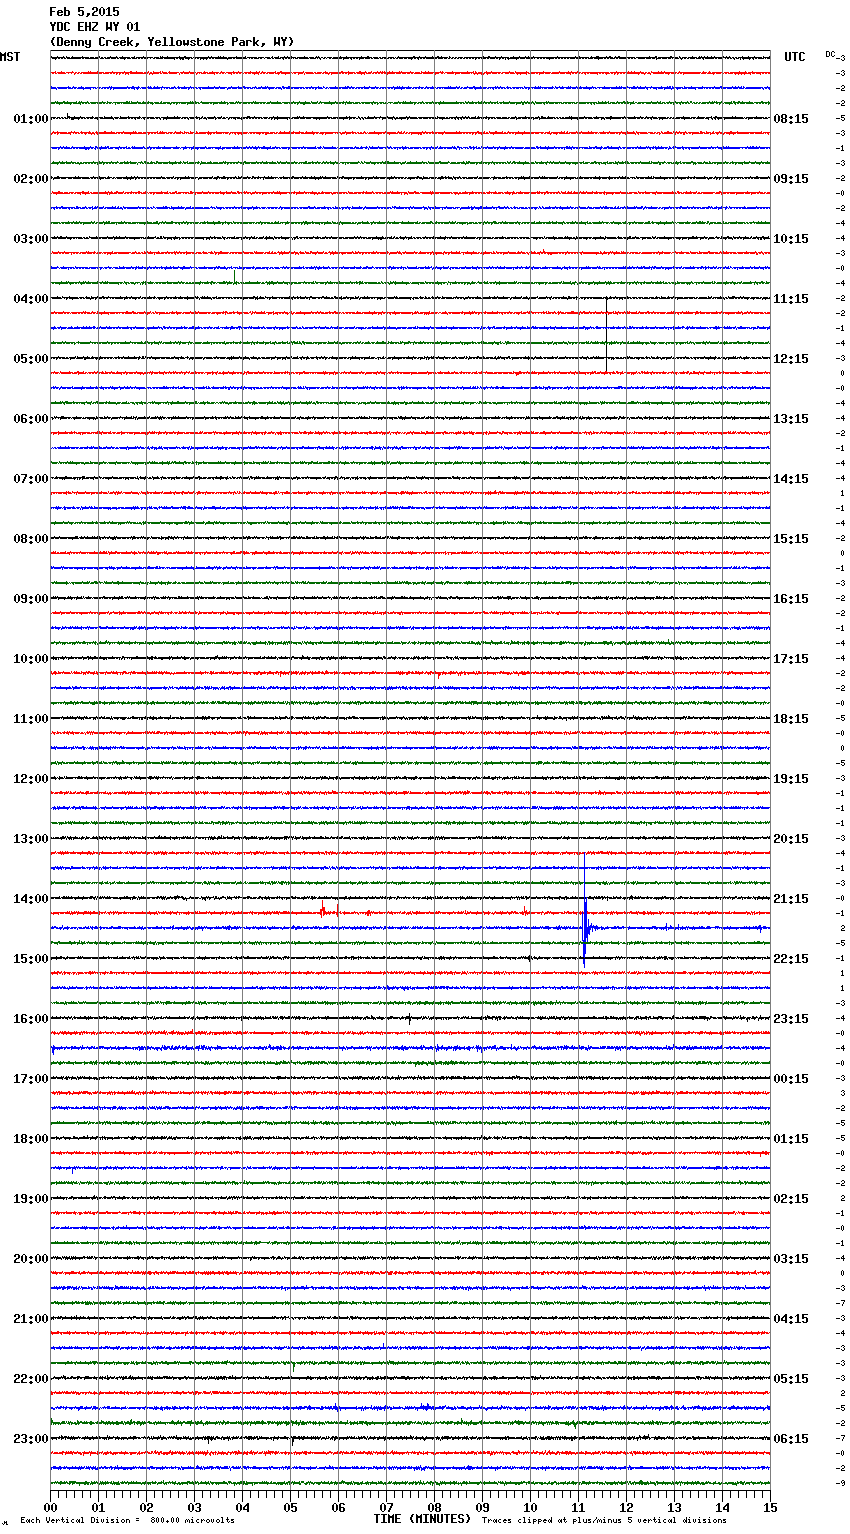
Task: Select the 01:00 MST time label
Action: (x=31, y=119)
